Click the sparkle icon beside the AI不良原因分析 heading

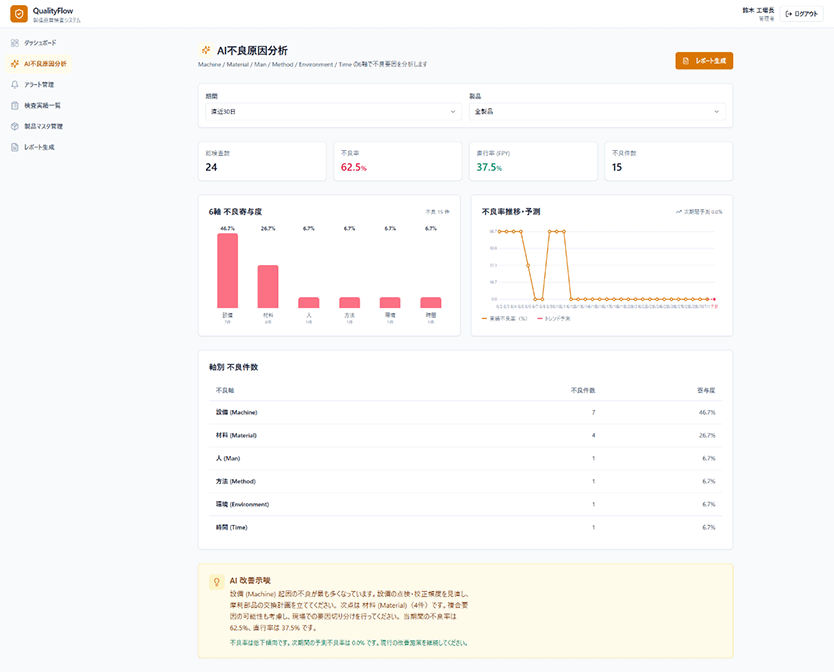click(206, 51)
